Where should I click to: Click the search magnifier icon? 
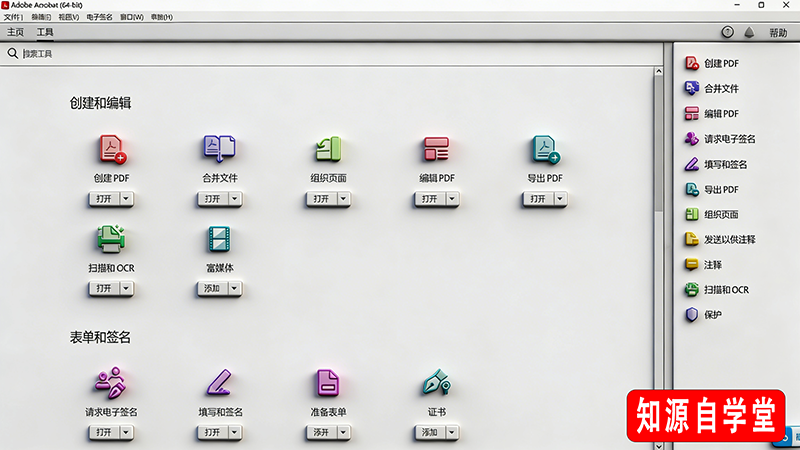tap(13, 53)
